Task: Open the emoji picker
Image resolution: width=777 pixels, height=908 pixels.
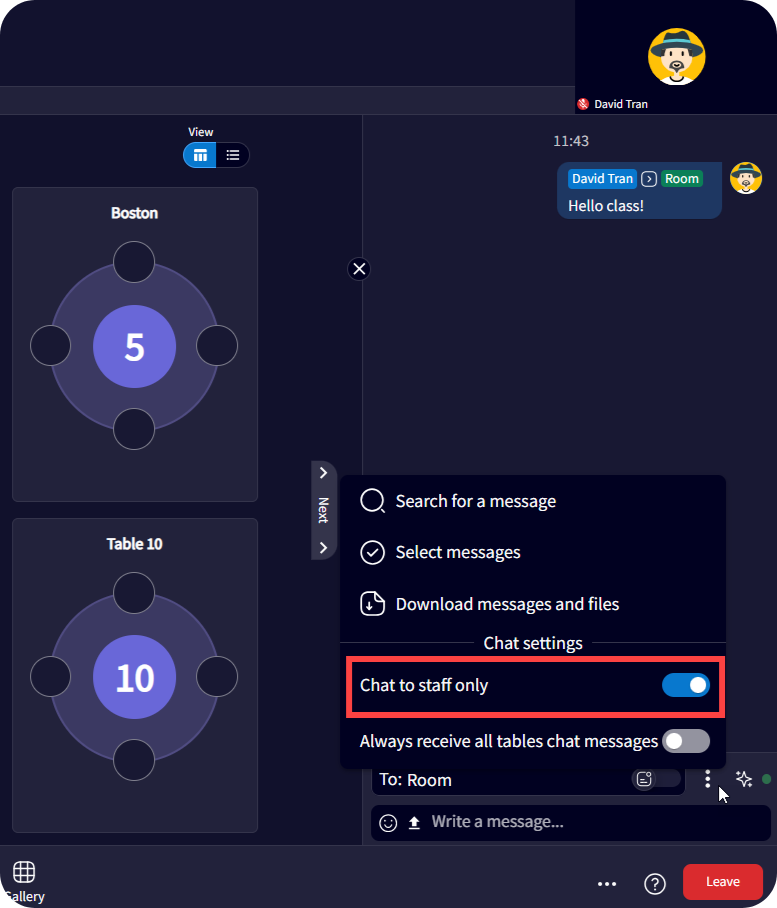Action: [388, 823]
